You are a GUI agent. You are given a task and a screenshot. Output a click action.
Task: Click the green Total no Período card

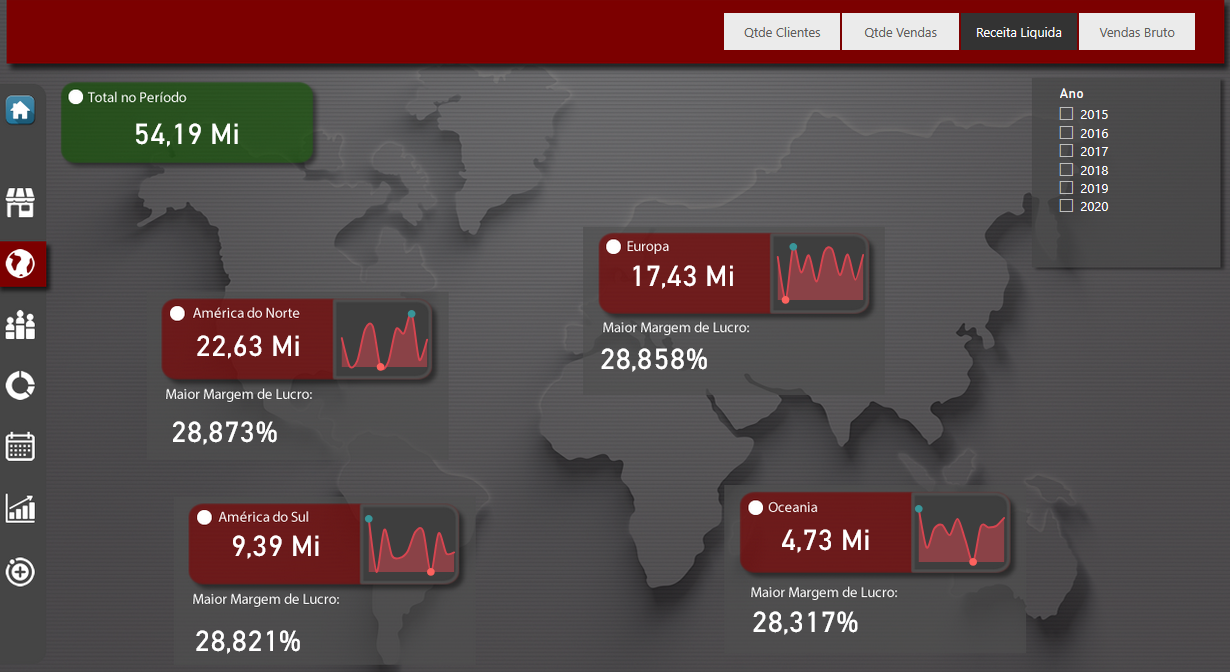188,123
